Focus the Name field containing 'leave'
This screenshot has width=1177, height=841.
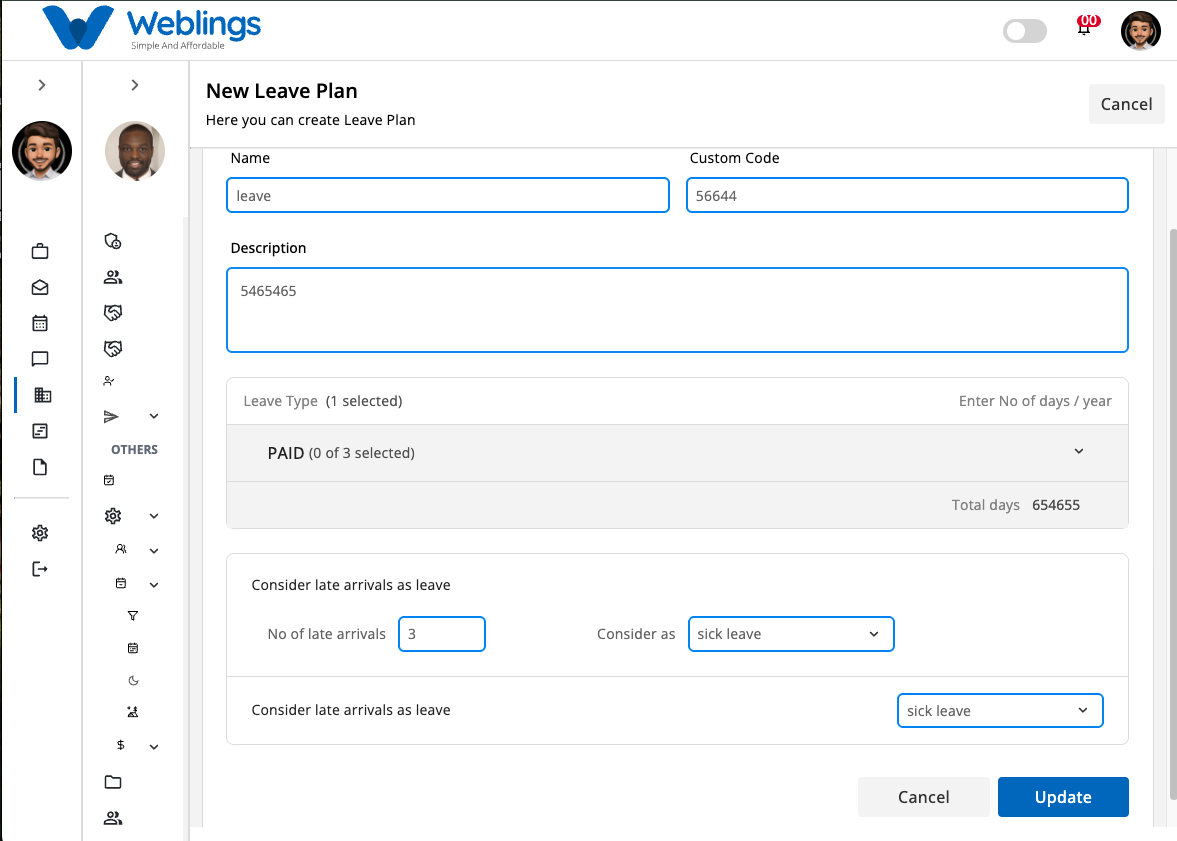pyautogui.click(x=447, y=195)
